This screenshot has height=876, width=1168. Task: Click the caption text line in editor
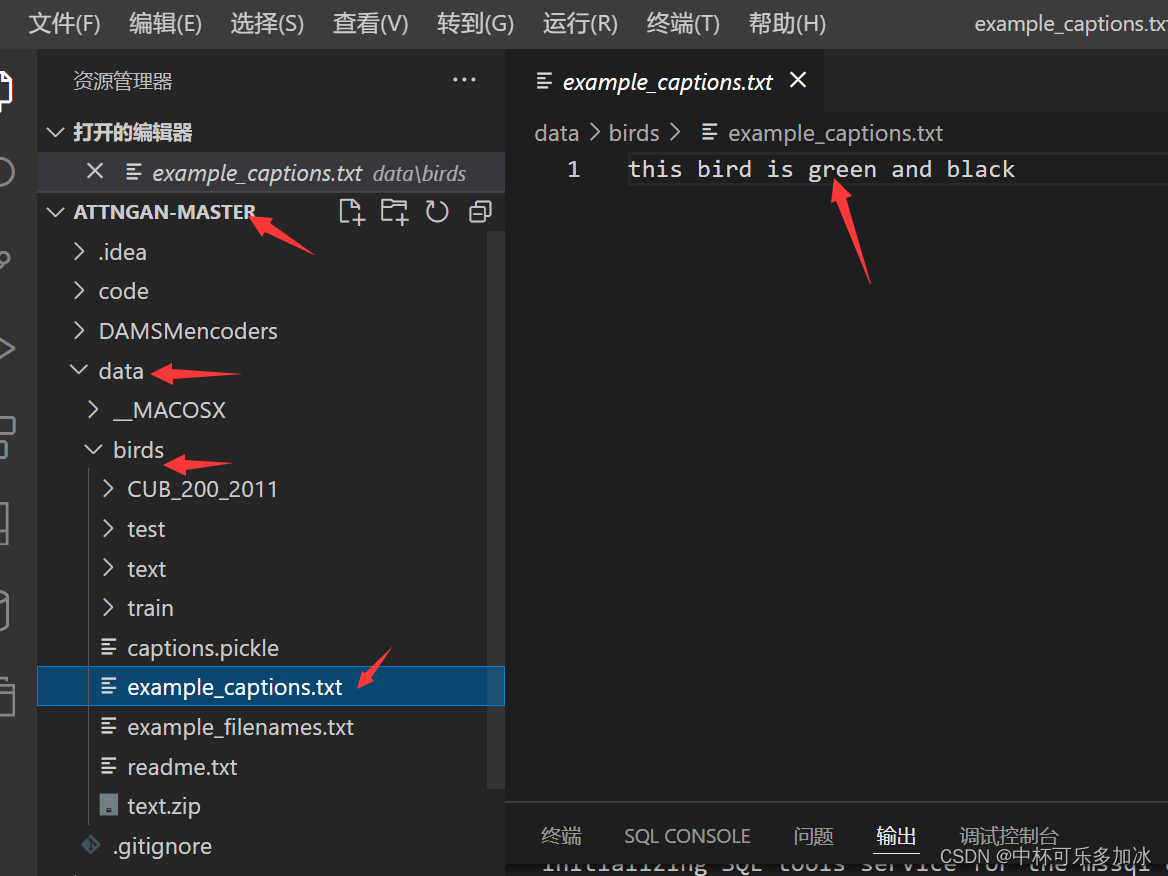coord(821,169)
